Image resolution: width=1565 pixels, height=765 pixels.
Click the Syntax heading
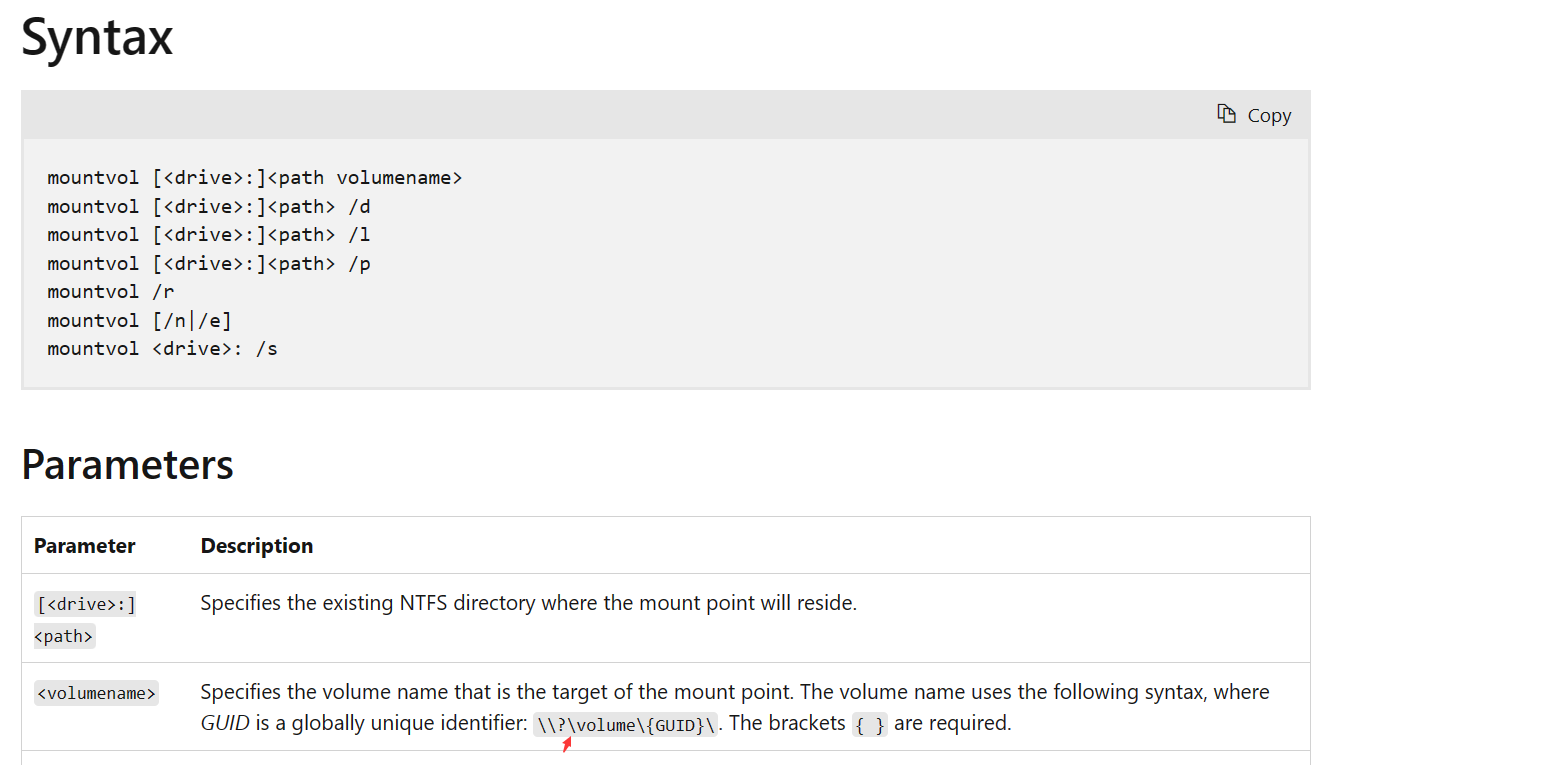click(x=97, y=38)
